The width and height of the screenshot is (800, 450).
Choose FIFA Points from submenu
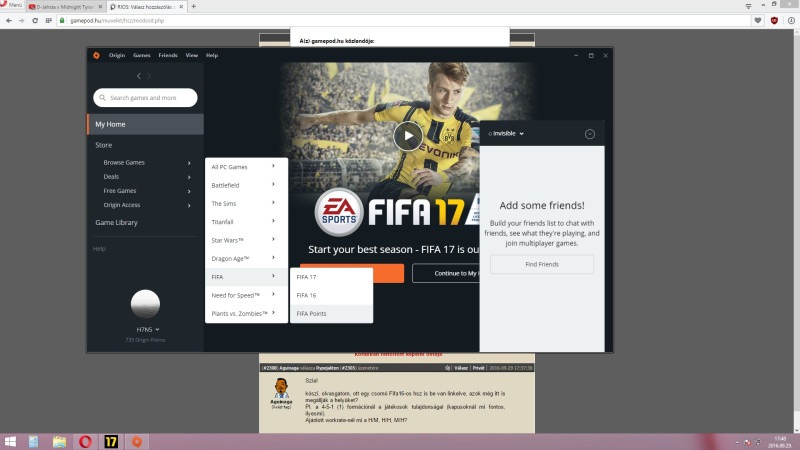tap(331, 314)
